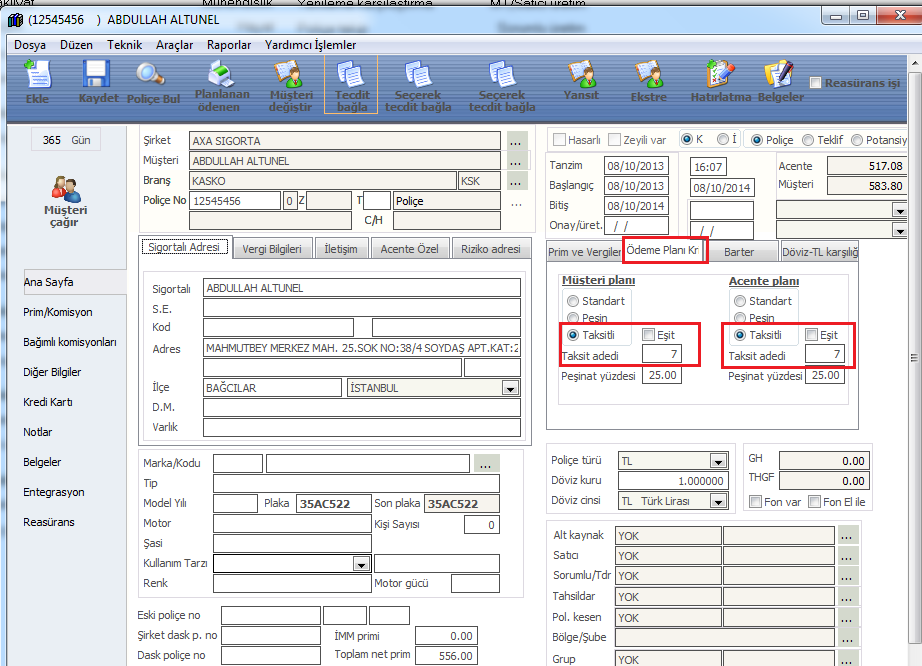This screenshot has width=922, height=666.
Task: Expand the Kullanım Tarzı dropdown
Action: (361, 564)
